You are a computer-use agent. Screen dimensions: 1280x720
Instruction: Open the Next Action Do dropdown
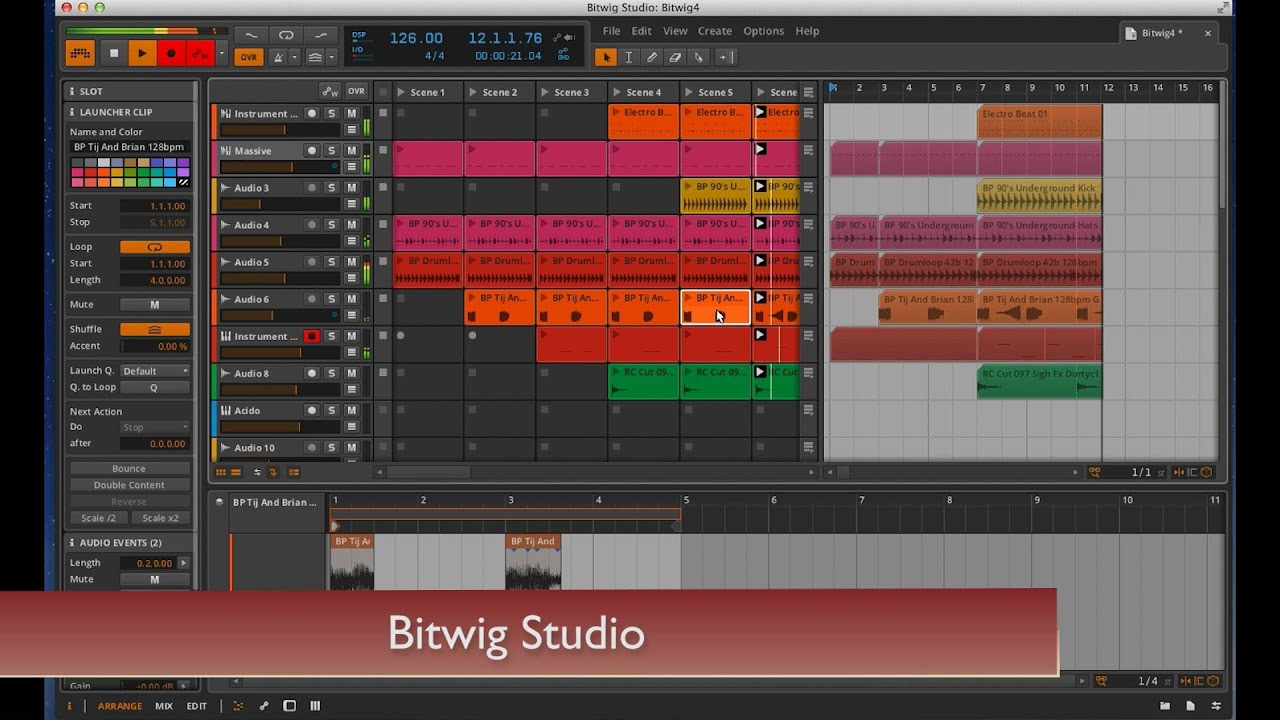pyautogui.click(x=155, y=427)
